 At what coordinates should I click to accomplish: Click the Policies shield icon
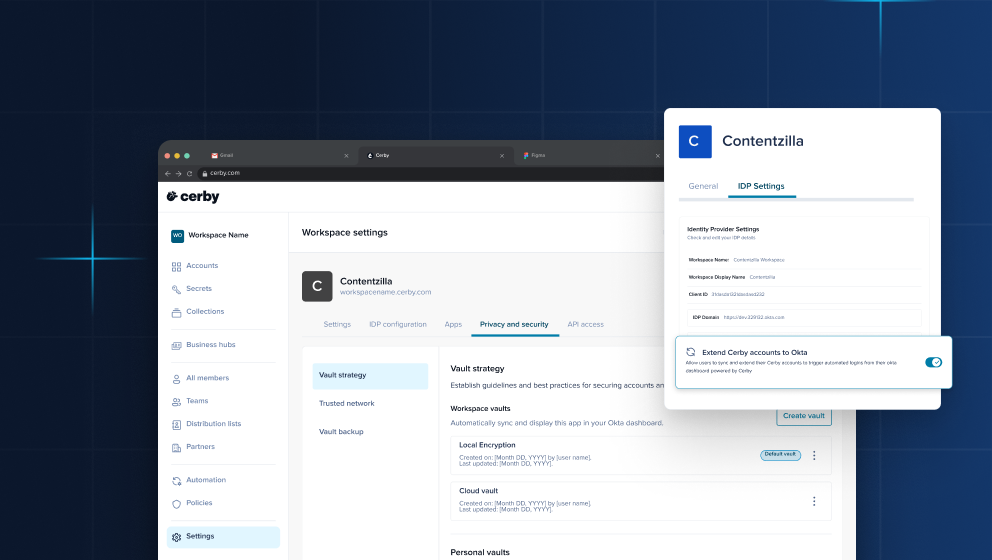click(x=177, y=503)
